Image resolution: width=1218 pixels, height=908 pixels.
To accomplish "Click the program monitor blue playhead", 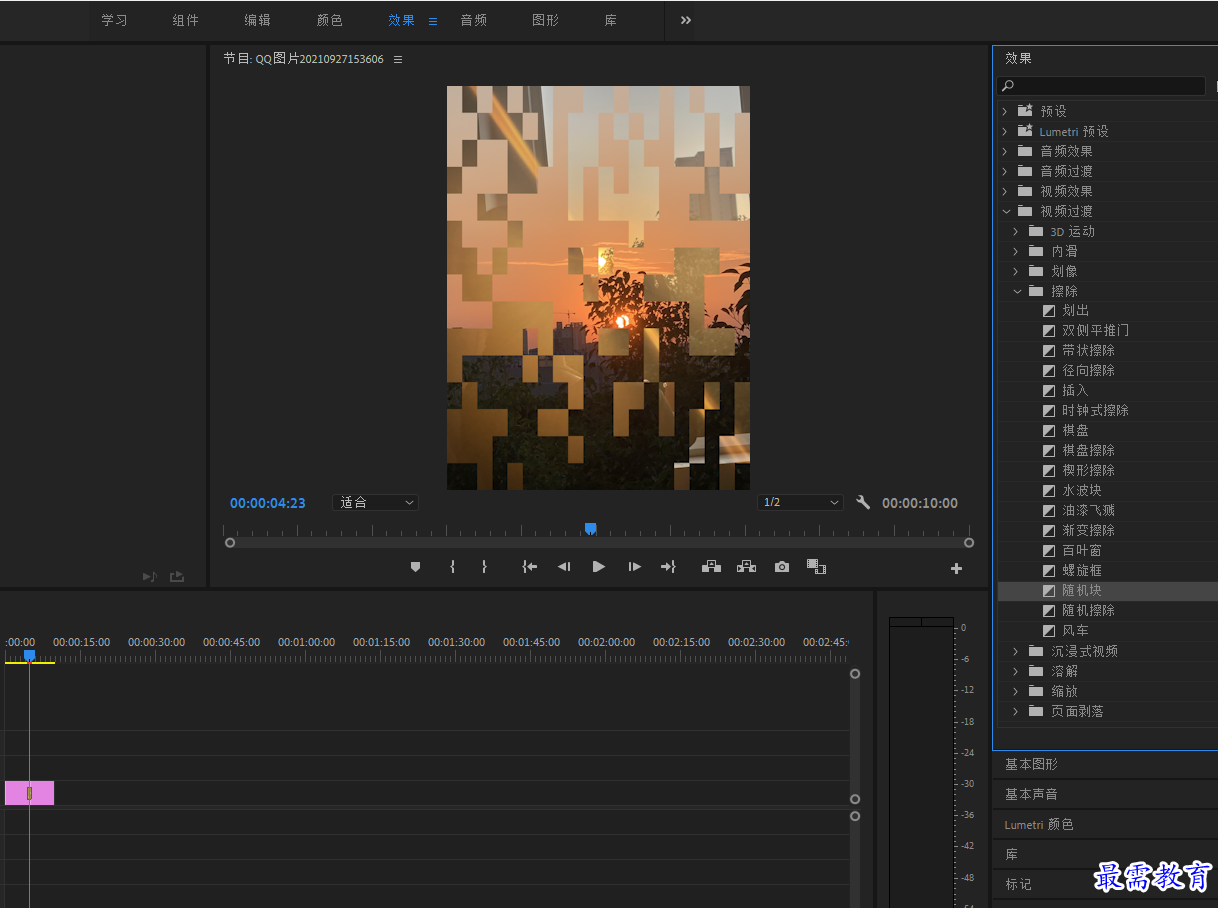I will (591, 528).
